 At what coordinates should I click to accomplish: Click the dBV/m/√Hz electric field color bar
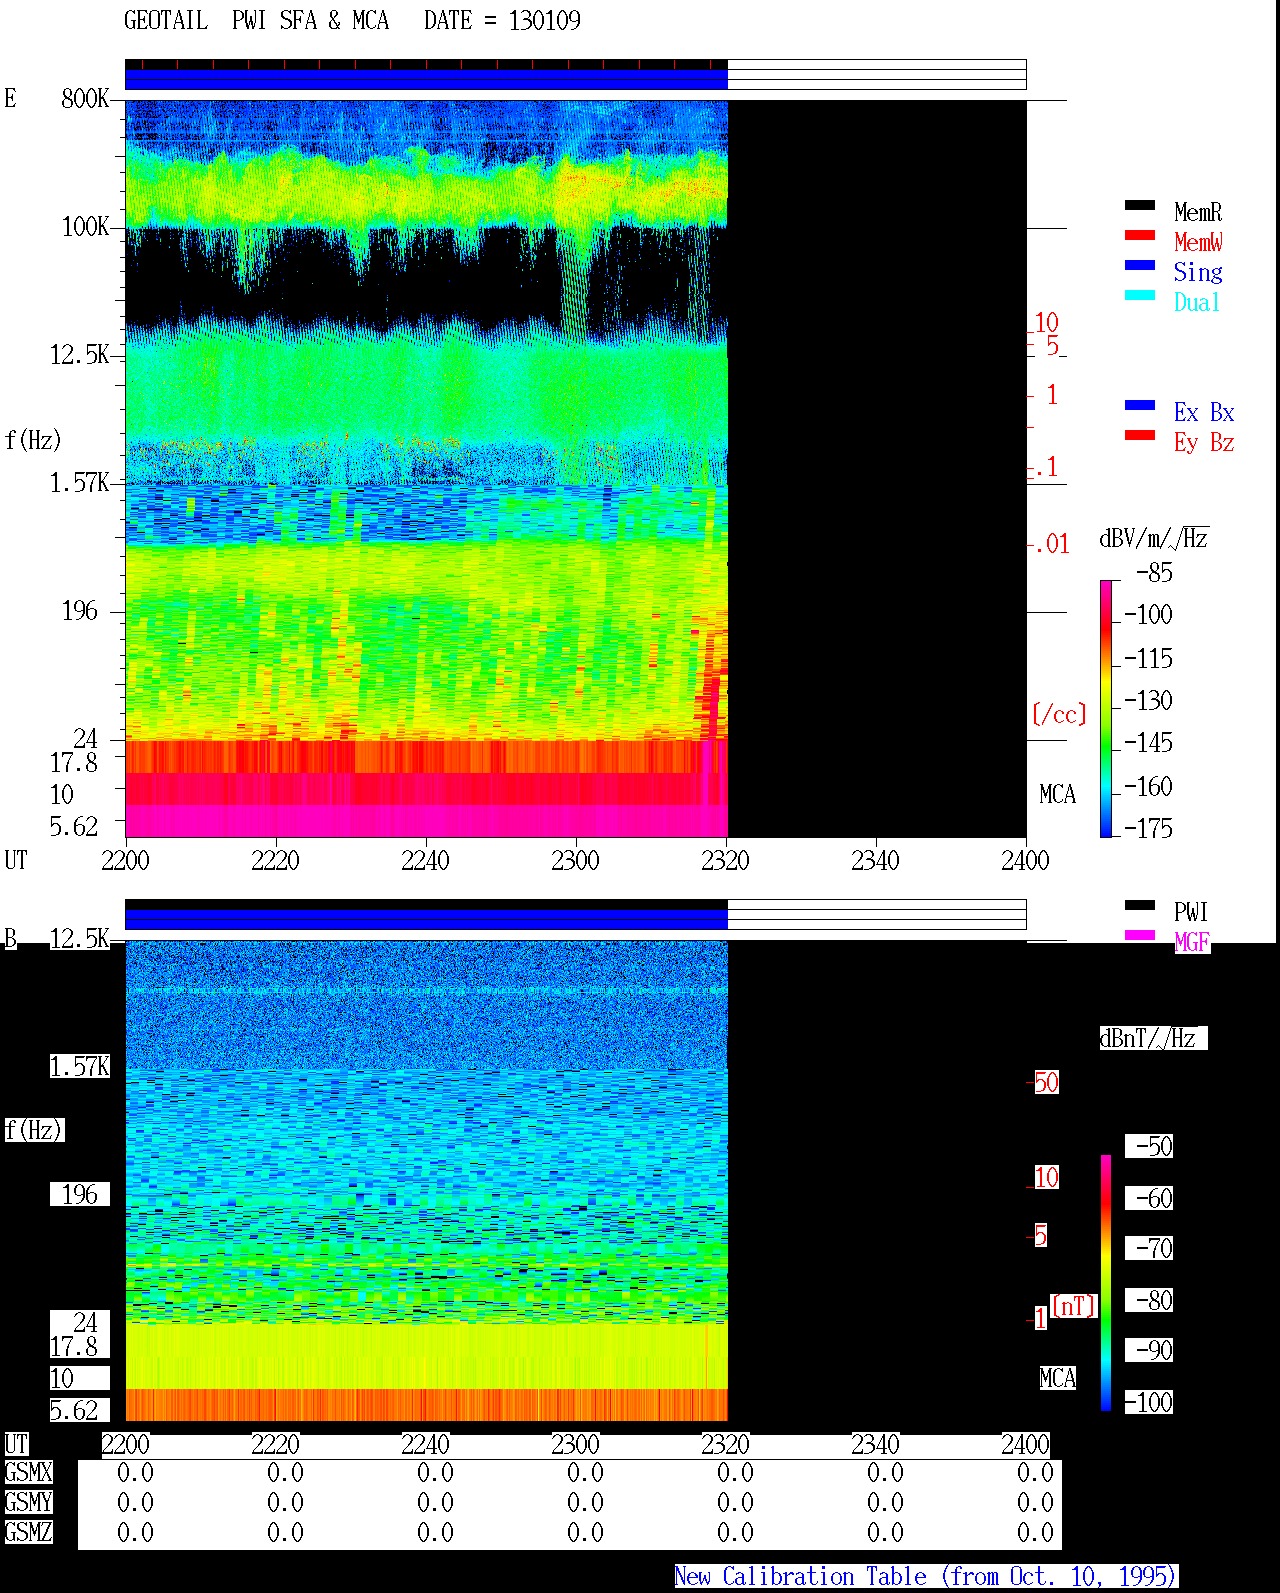tap(1106, 708)
